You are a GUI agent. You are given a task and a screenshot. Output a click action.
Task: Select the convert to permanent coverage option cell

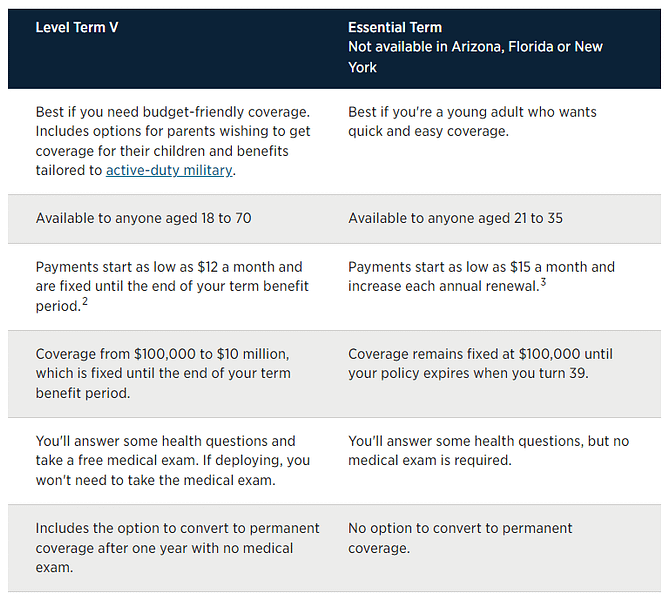[177, 547]
